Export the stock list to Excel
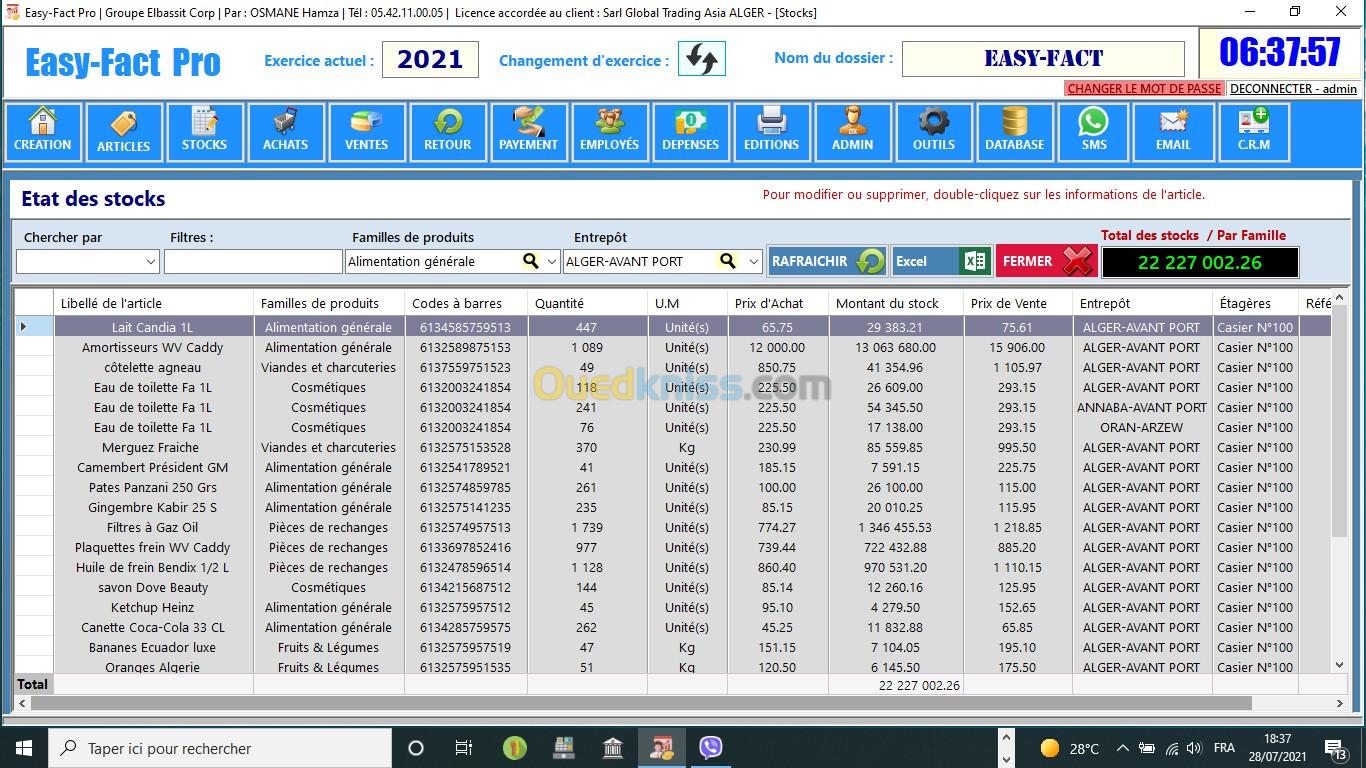The image size is (1366, 768). pos(941,261)
